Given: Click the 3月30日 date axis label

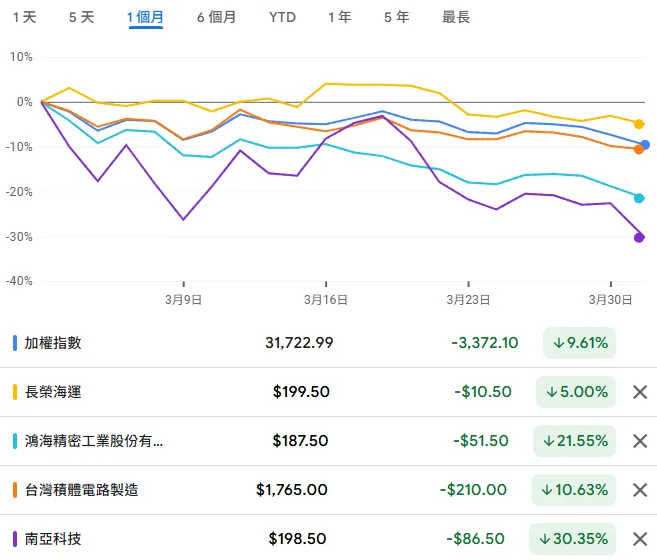Looking at the screenshot, I should 610,300.
